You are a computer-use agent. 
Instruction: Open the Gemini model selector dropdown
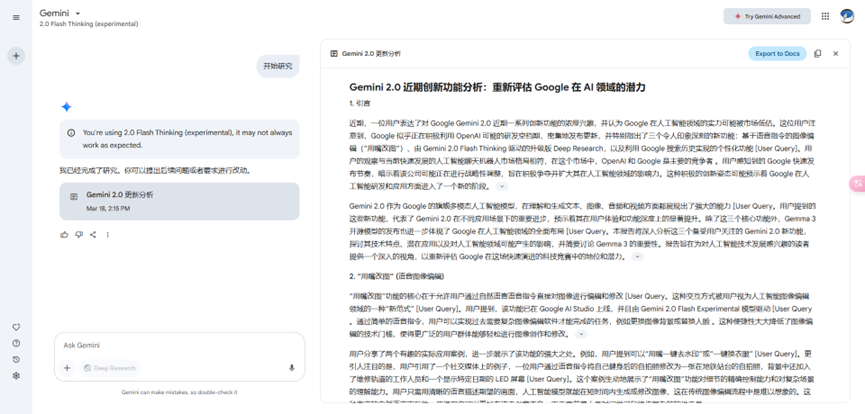(60, 13)
